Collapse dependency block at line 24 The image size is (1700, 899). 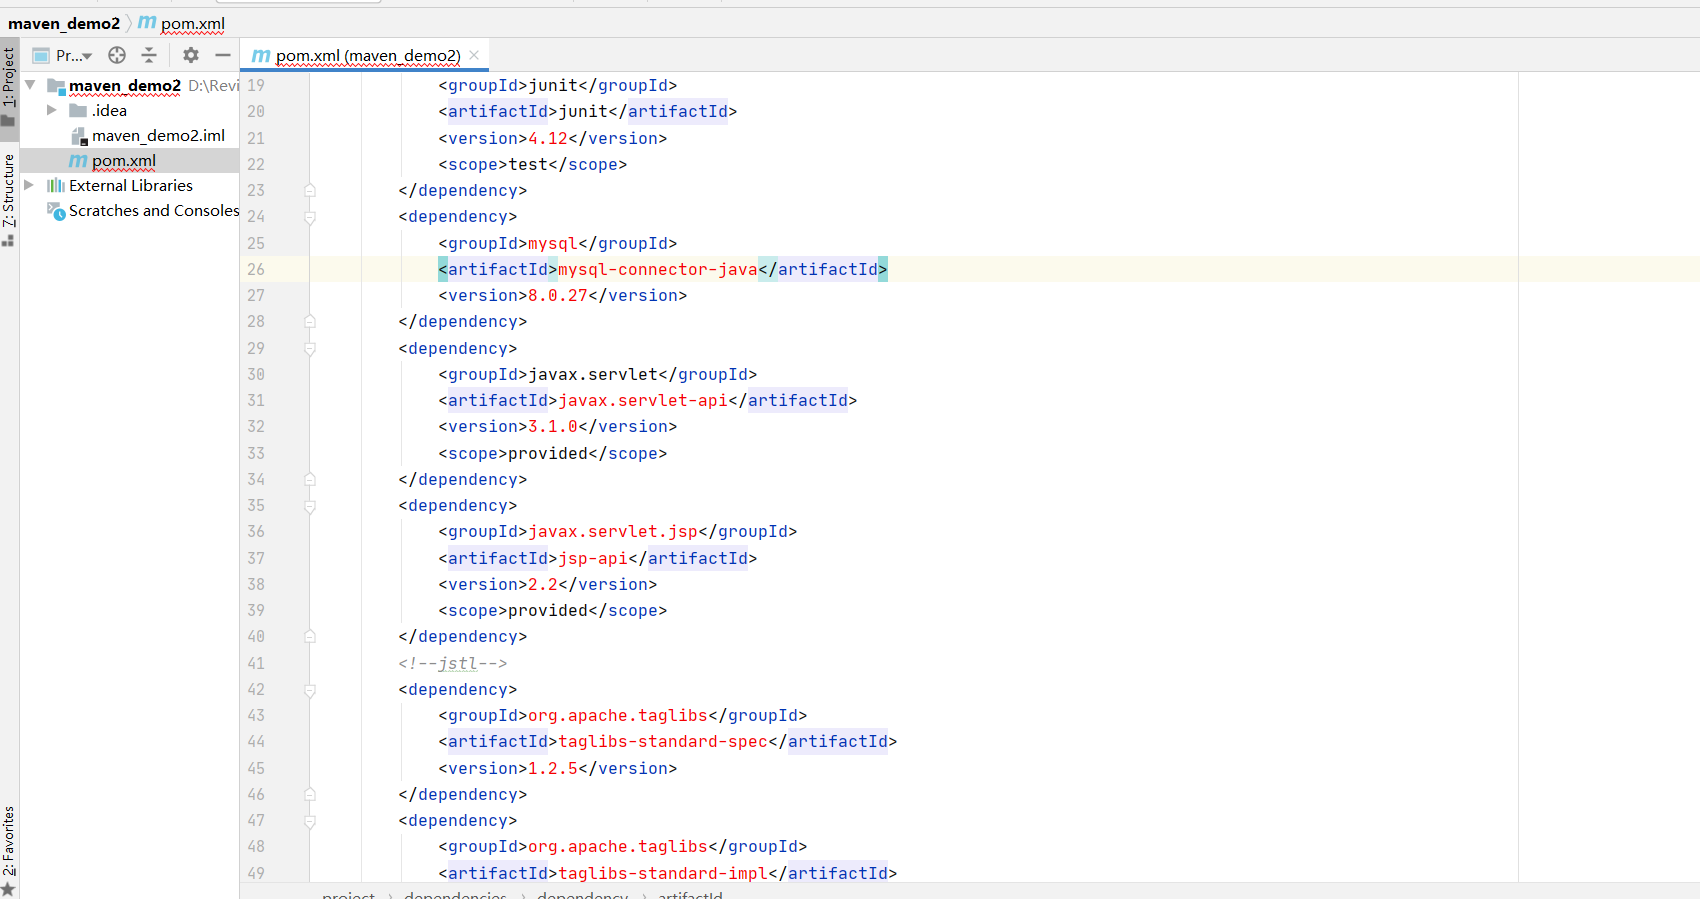[x=310, y=217]
